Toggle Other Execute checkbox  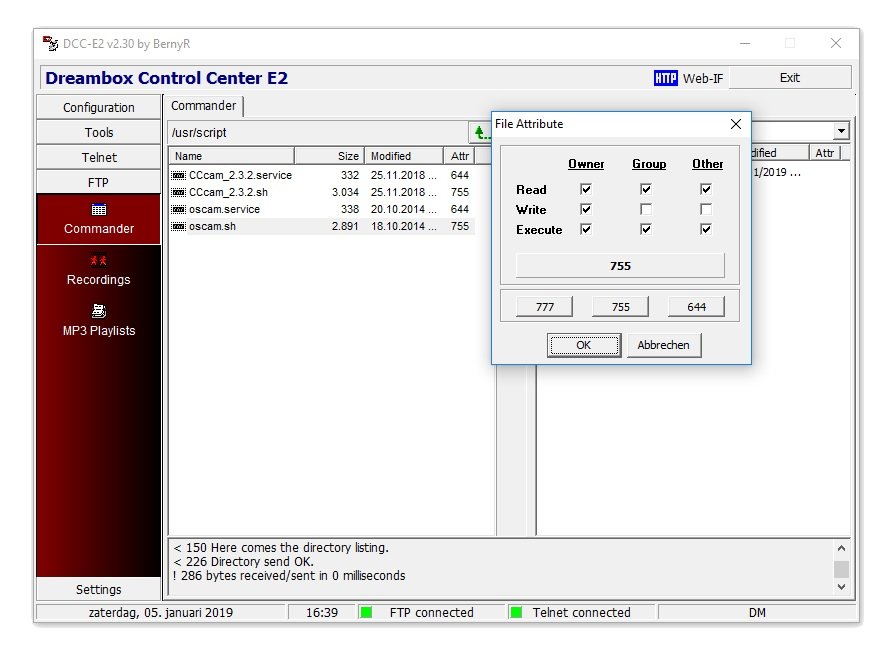click(x=706, y=229)
